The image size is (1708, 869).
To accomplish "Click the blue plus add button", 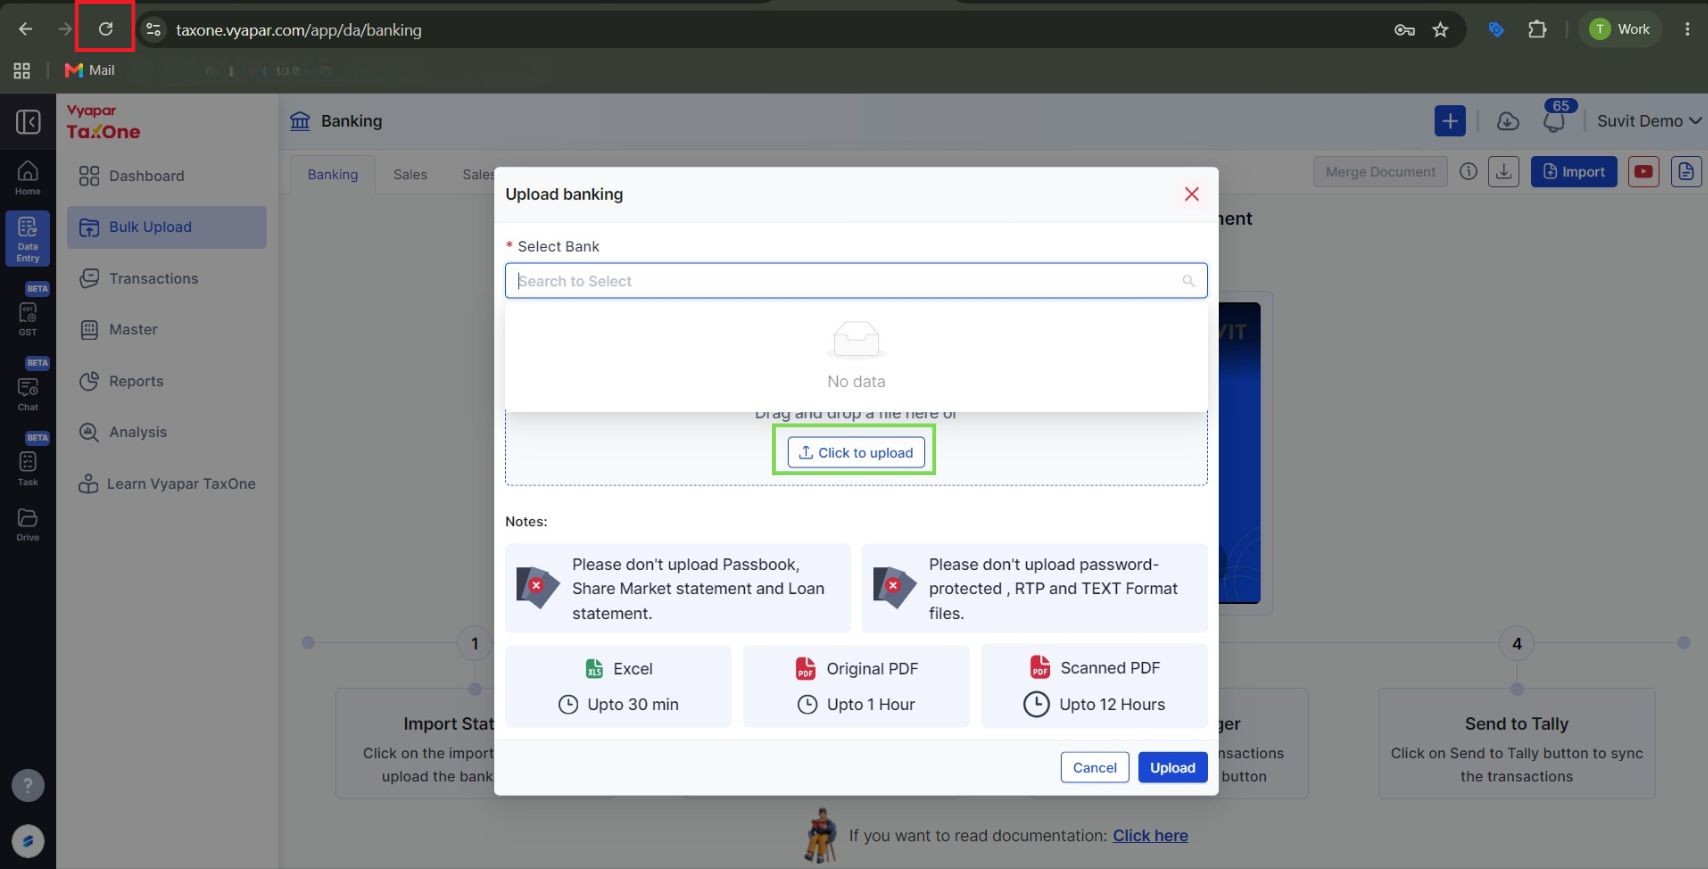I will click(1449, 121).
